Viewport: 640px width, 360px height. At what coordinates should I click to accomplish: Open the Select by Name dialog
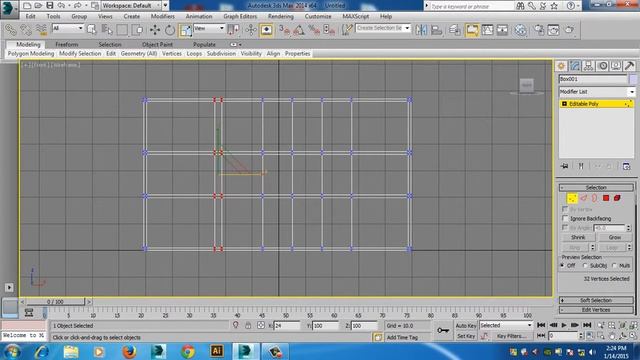point(107,30)
